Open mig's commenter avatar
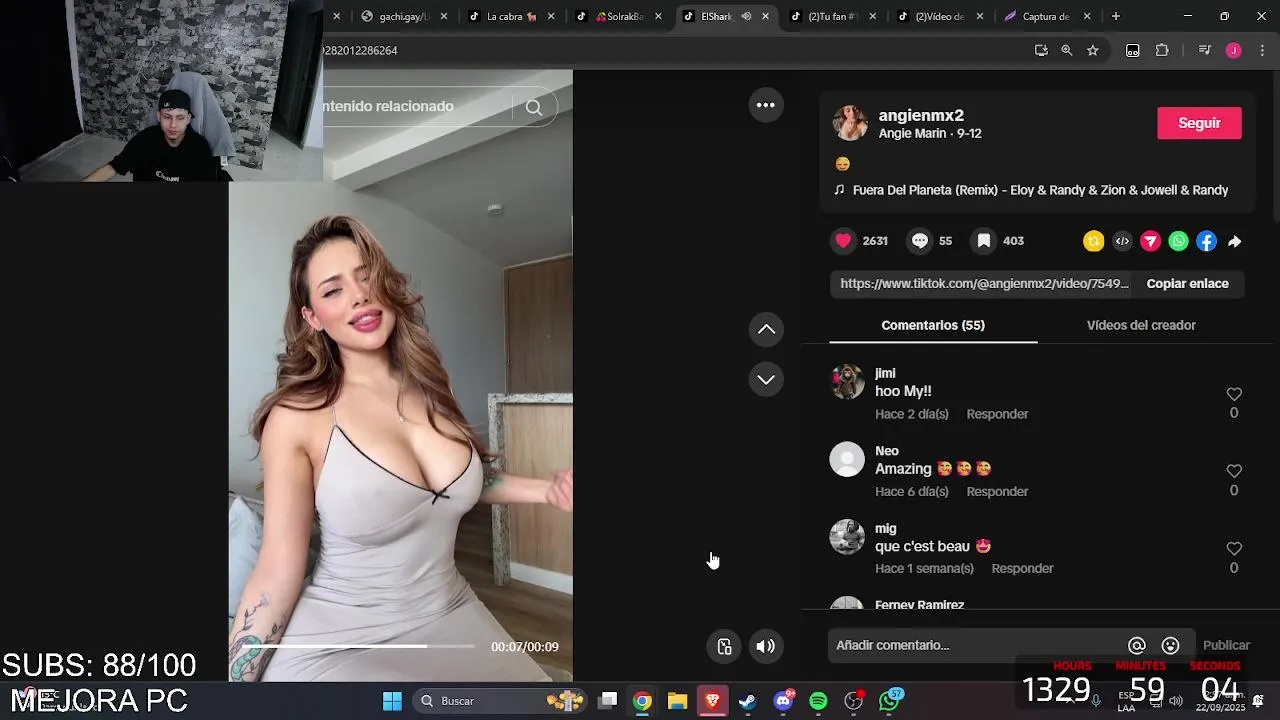Screen dimensions: 1280x720 pos(847,537)
